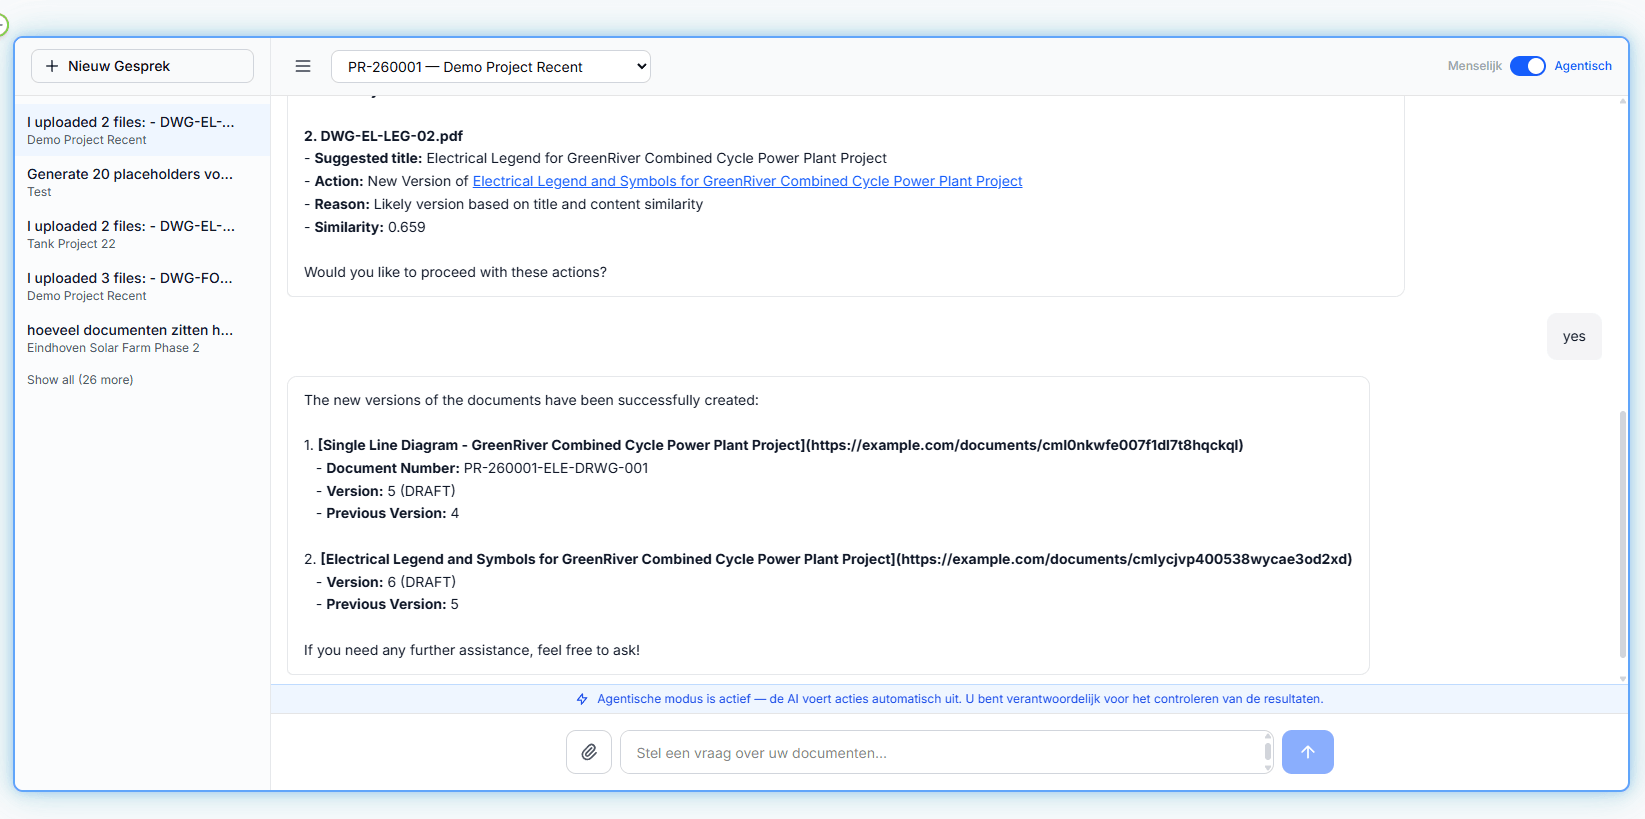1645x819 pixels.
Task: Click the hamburger menu icon
Action: coord(303,66)
